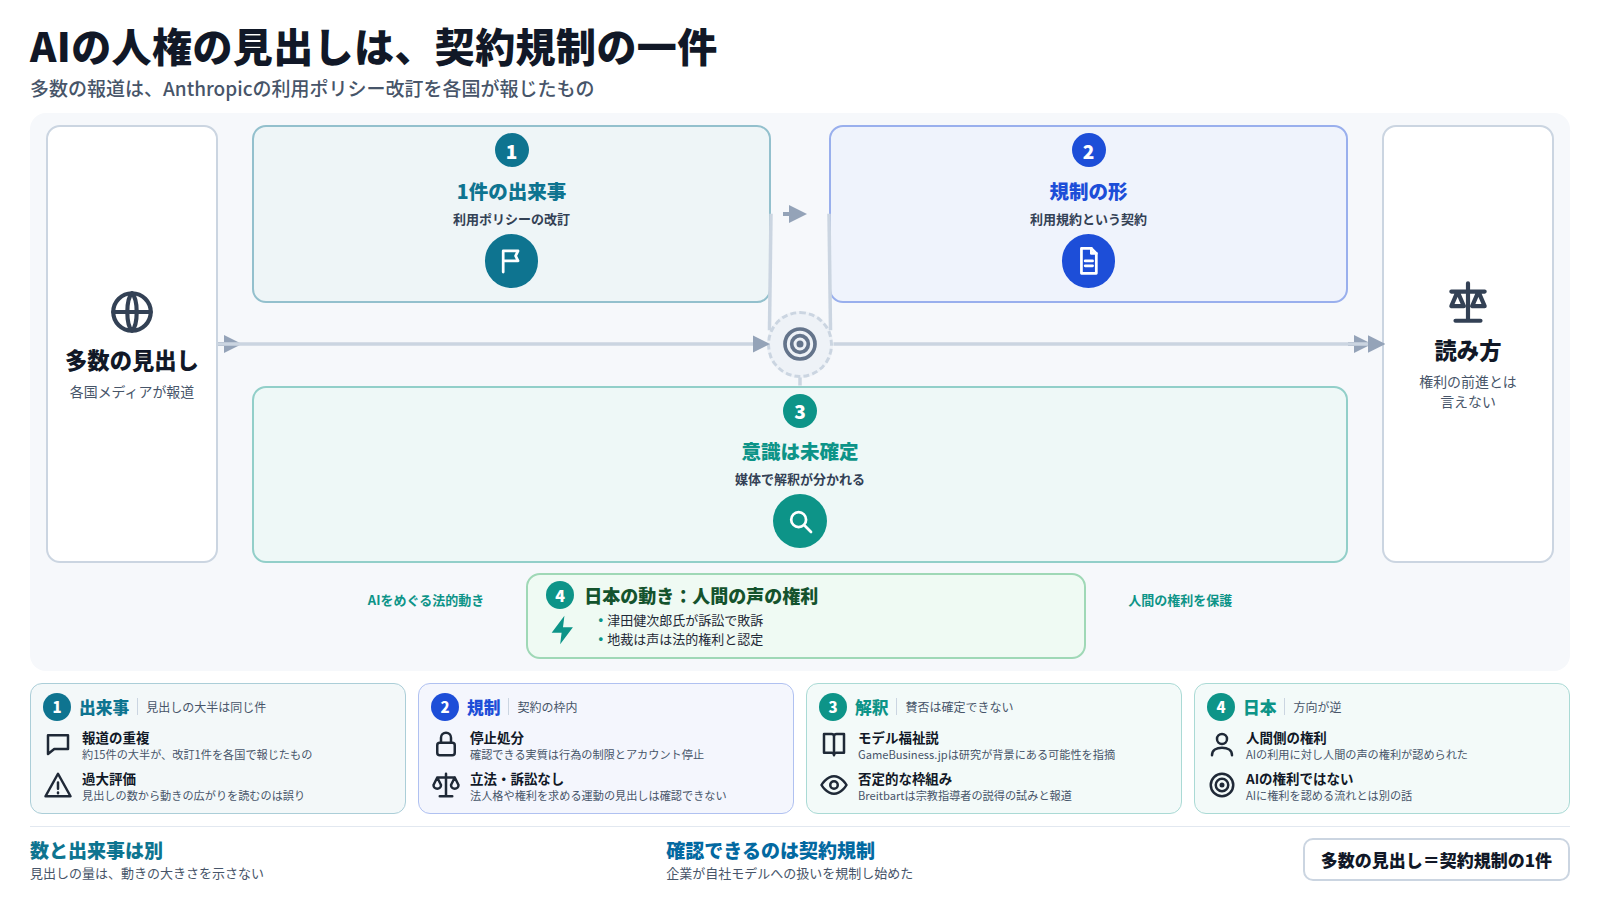The image size is (1600, 900).
Task: Click the number 3 badge above 意識は未確定
Action: (x=800, y=411)
